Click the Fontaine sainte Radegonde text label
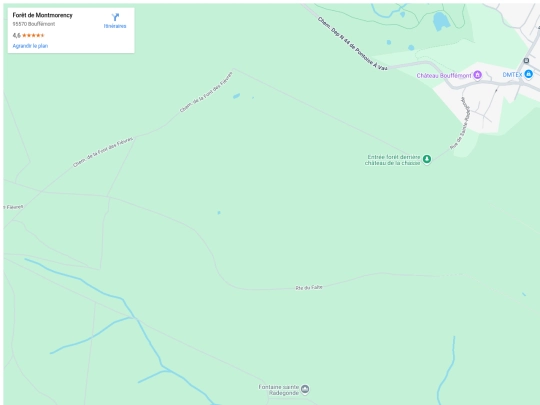 click(279, 390)
